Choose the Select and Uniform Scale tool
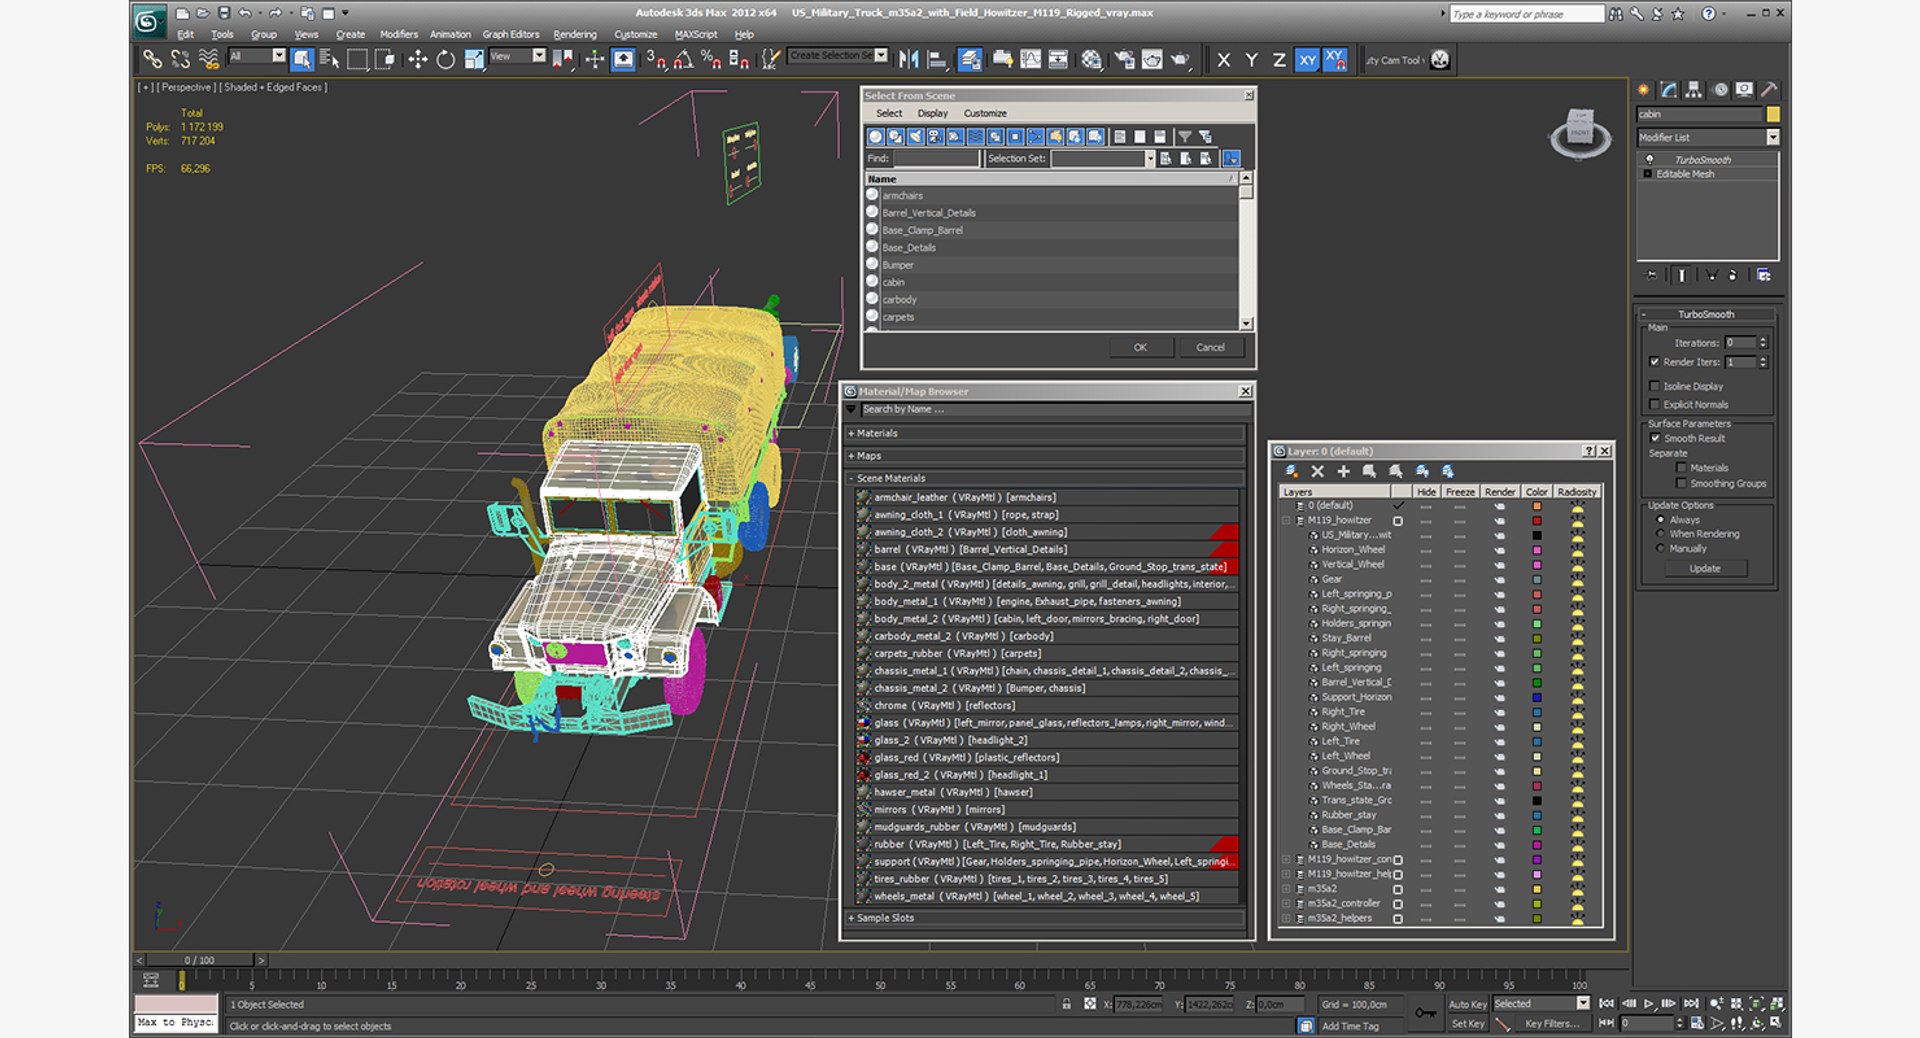1920x1038 pixels. coord(474,60)
